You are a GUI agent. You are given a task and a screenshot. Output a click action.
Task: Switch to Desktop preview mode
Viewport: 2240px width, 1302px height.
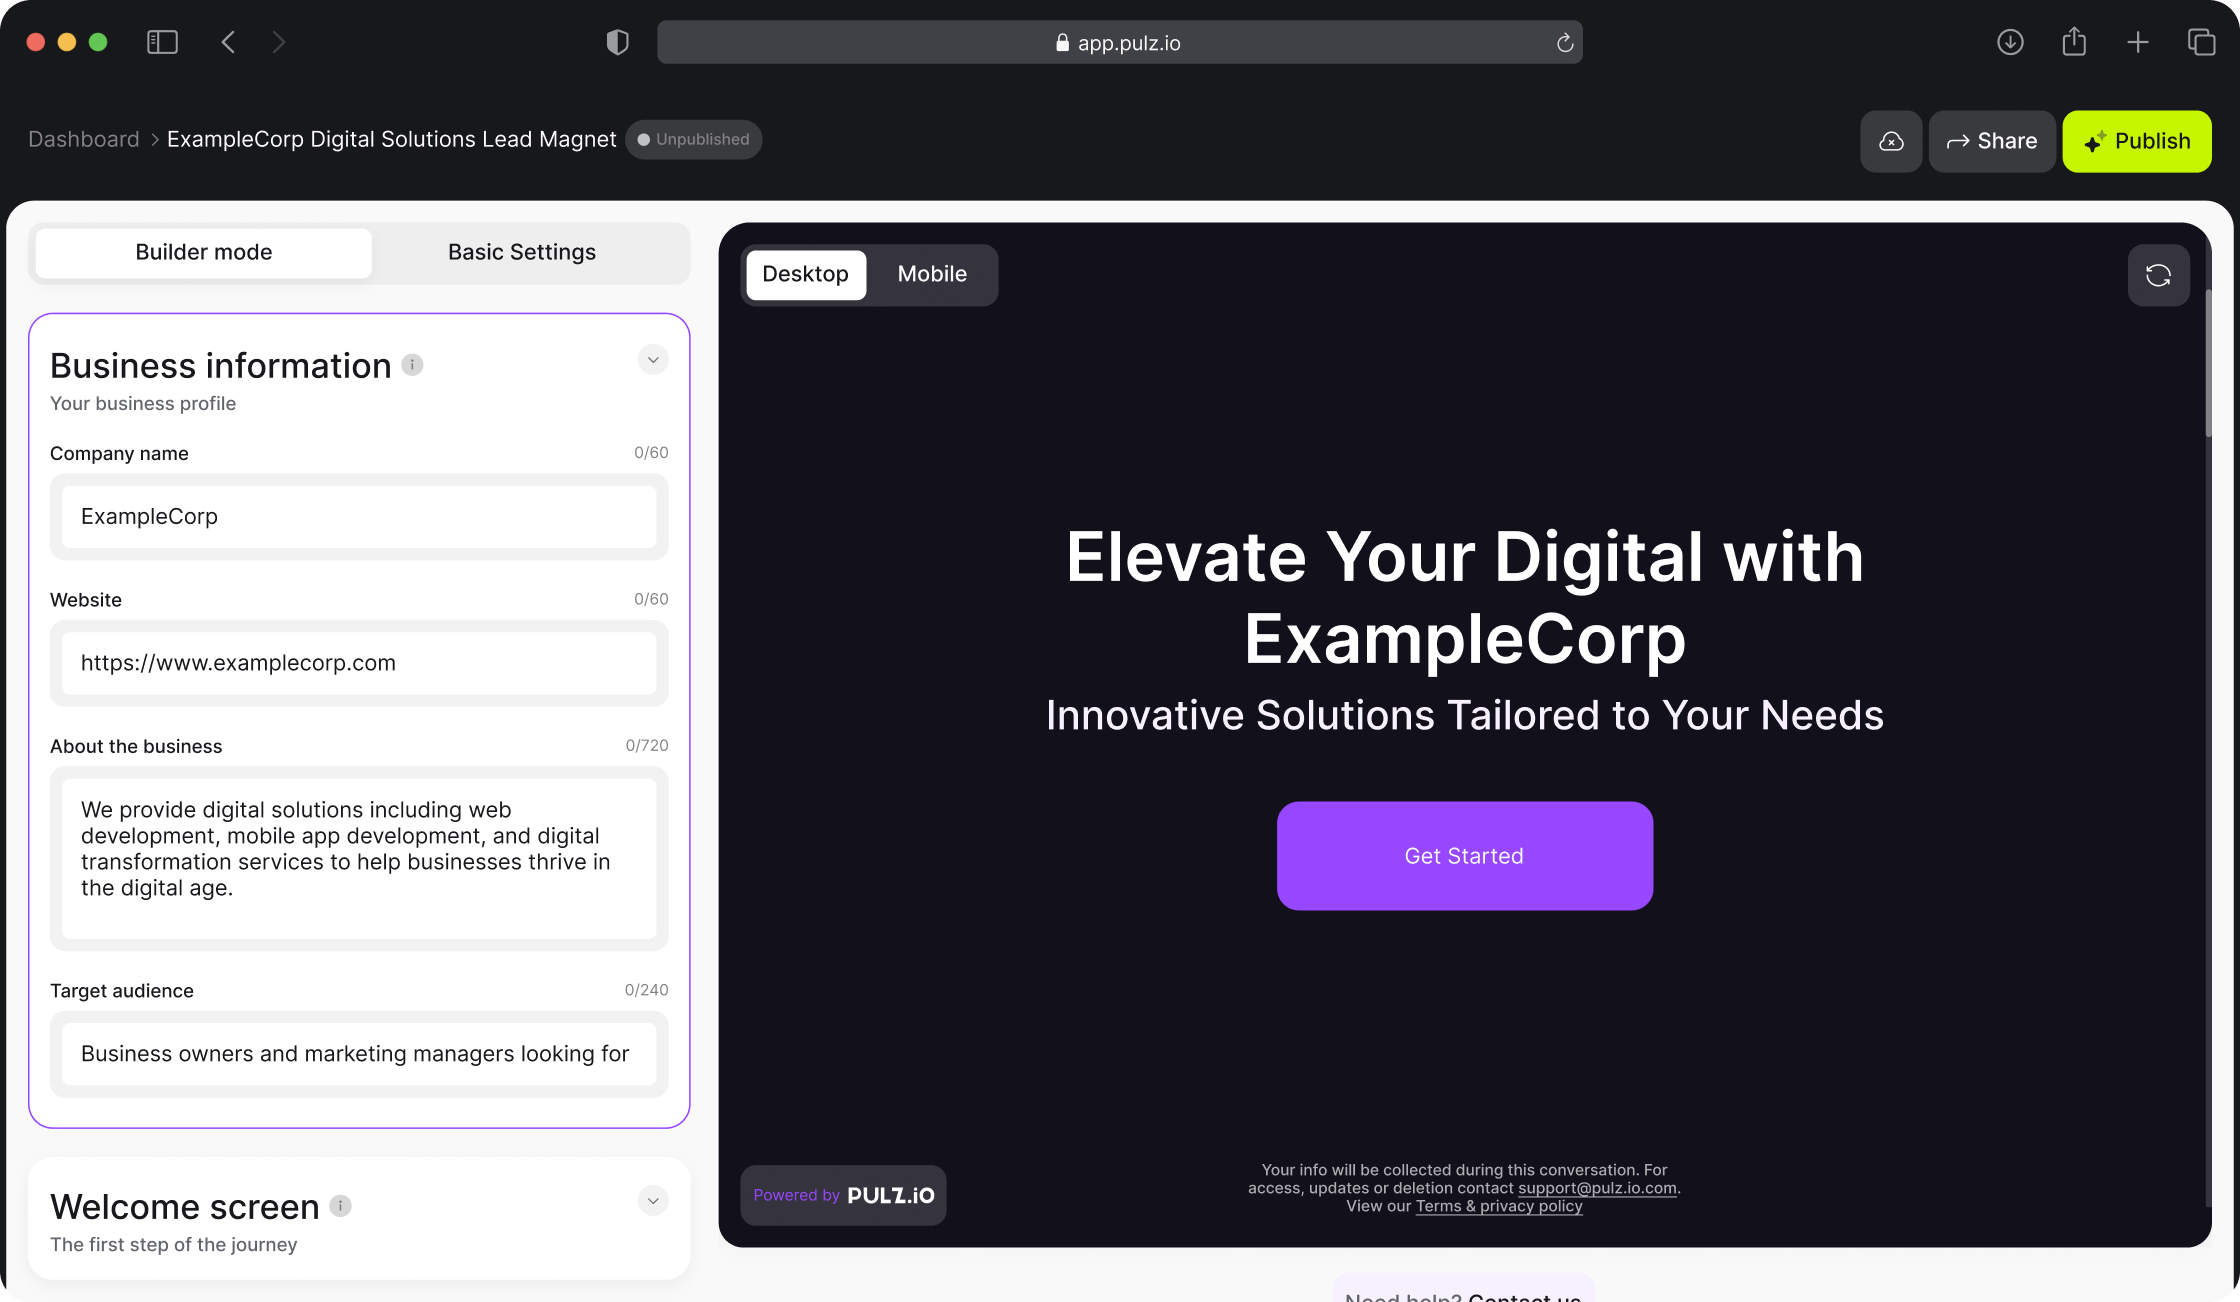click(806, 274)
